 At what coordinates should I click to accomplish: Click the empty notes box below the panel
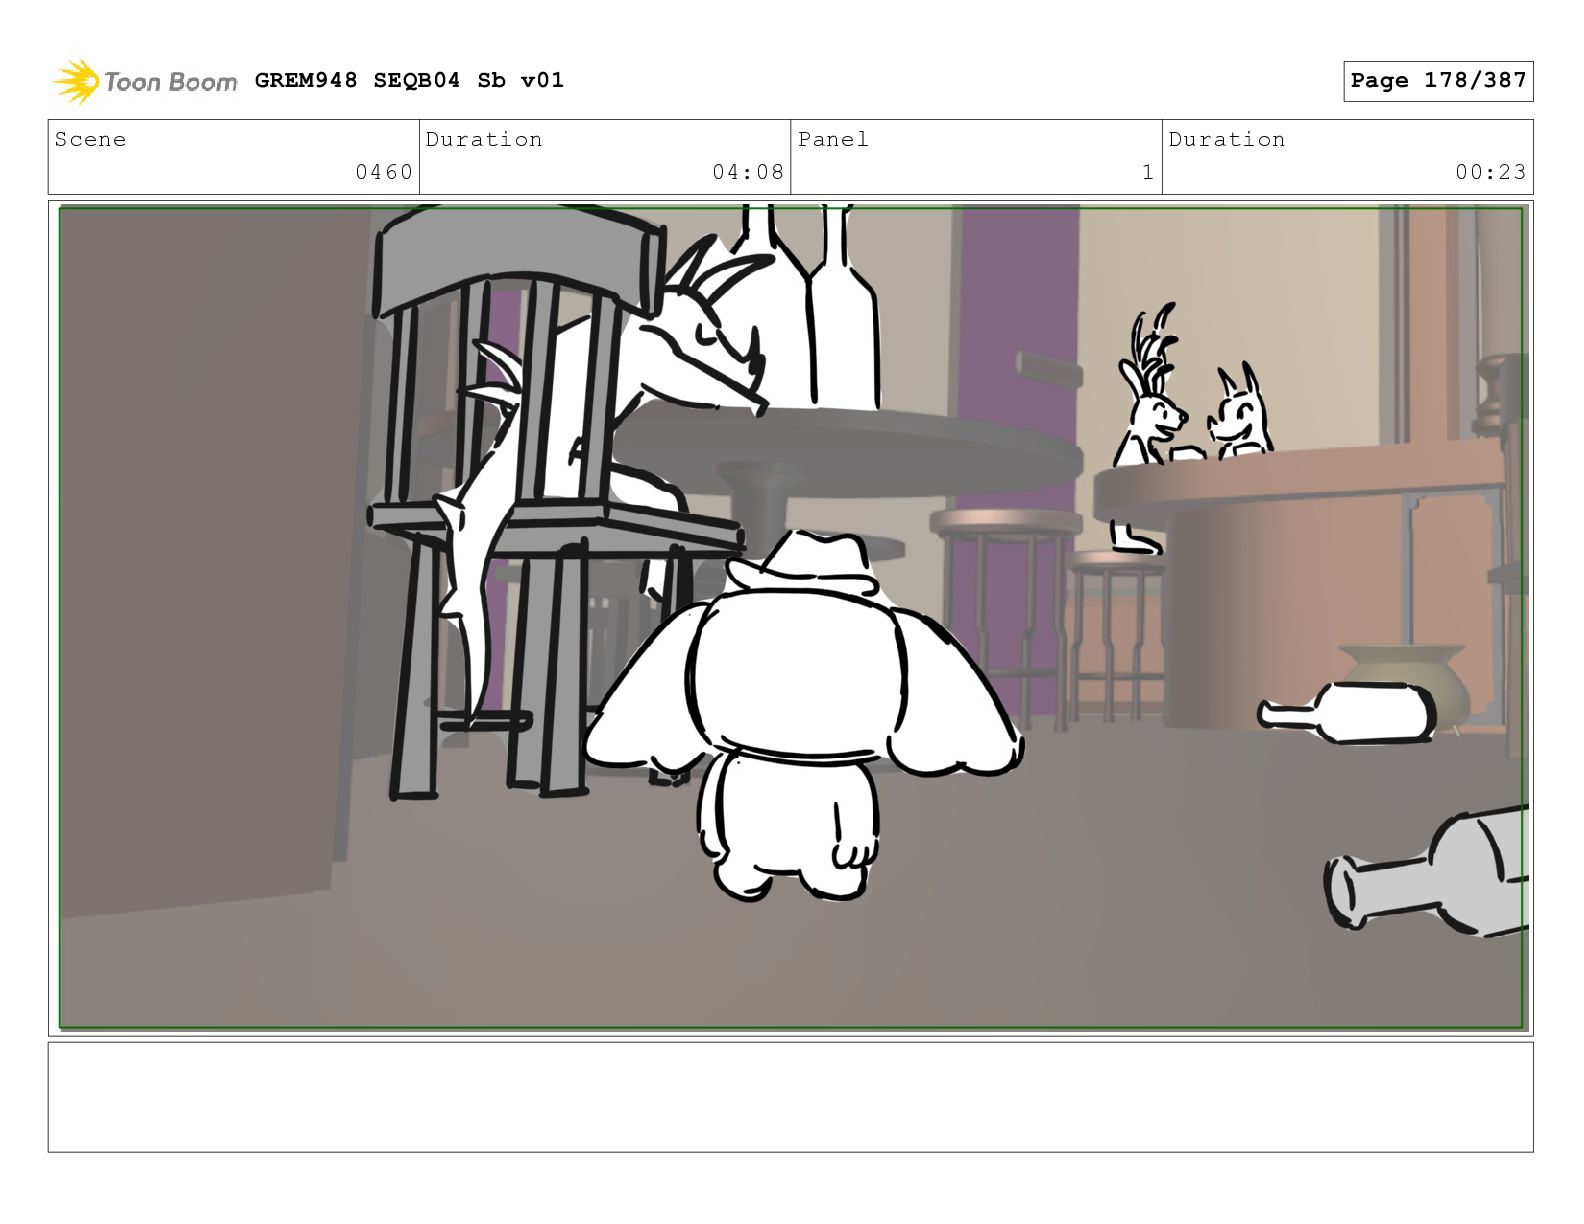(x=791, y=1097)
